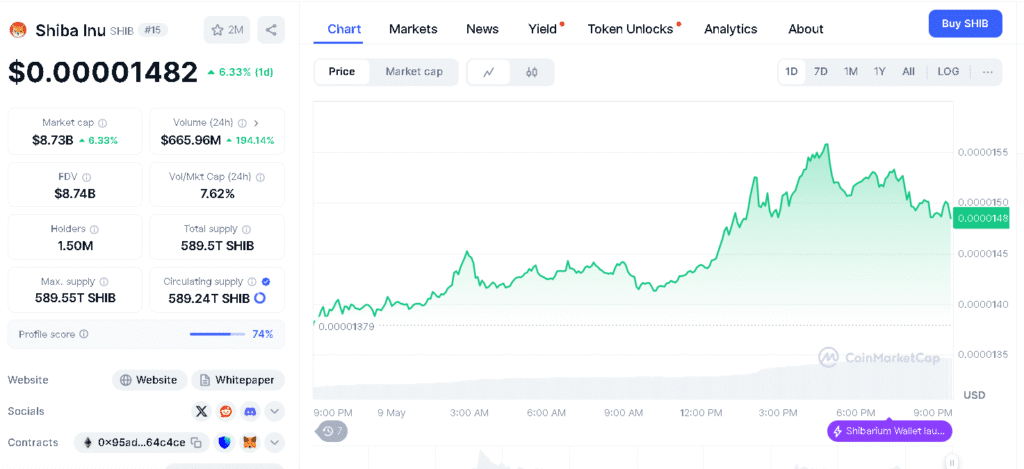The height and width of the screenshot is (469, 1024).
Task: Switch to the News tab
Action: pos(483,29)
